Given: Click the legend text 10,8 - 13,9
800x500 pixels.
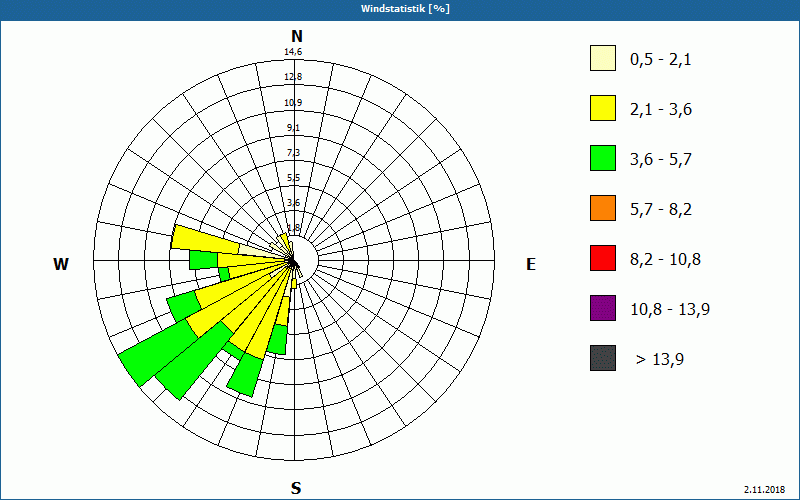Looking at the screenshot, I should tap(670, 310).
